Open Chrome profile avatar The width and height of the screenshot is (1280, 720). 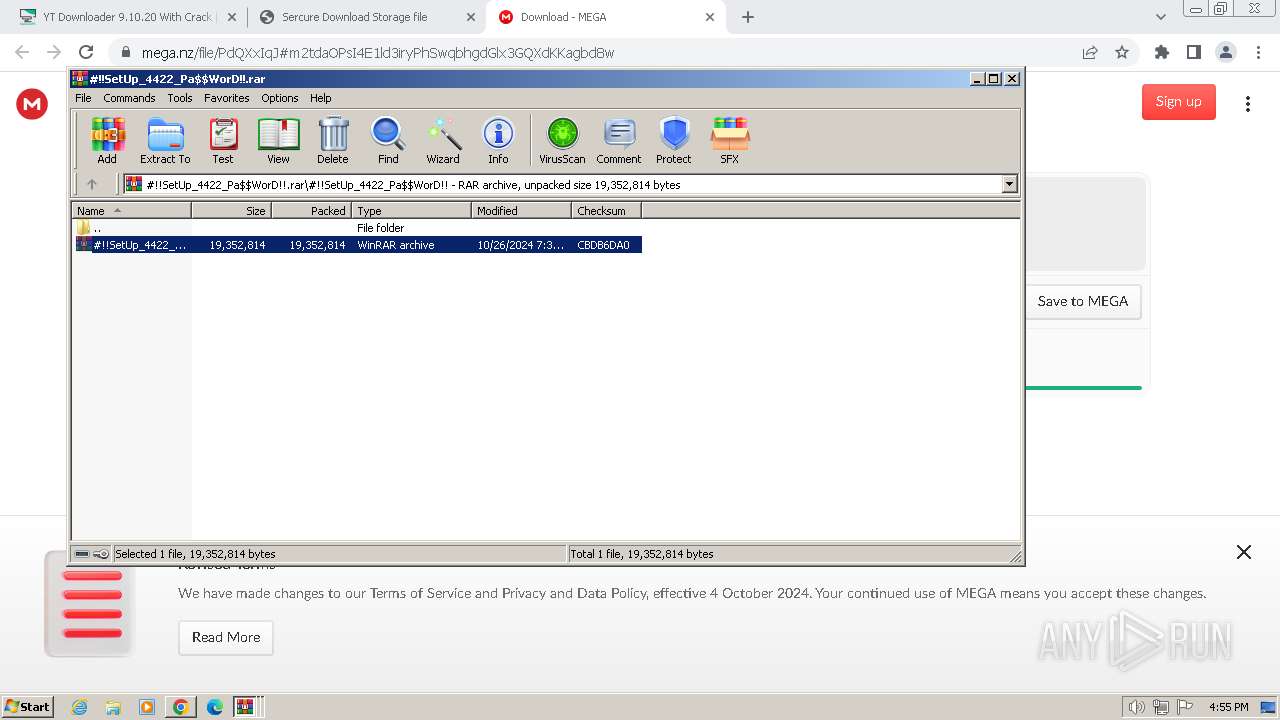point(1225,52)
